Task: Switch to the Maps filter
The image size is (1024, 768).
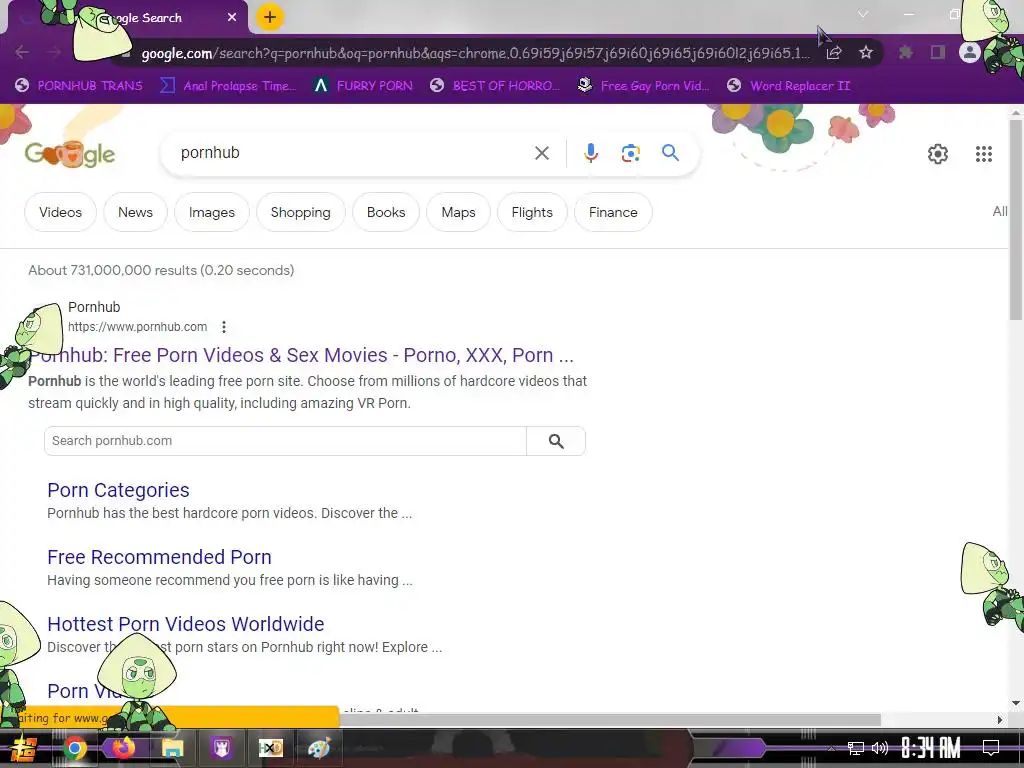Action: 458,212
